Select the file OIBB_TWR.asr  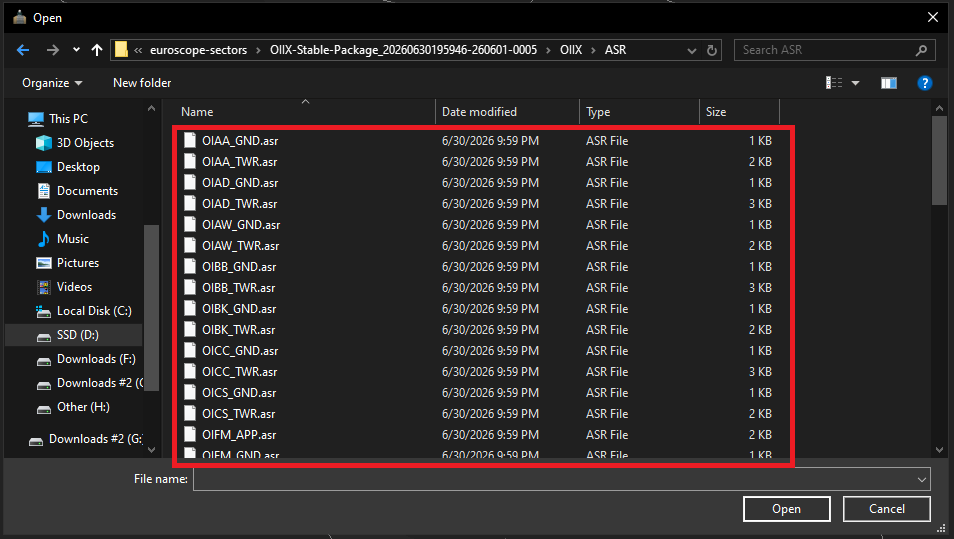(x=238, y=288)
